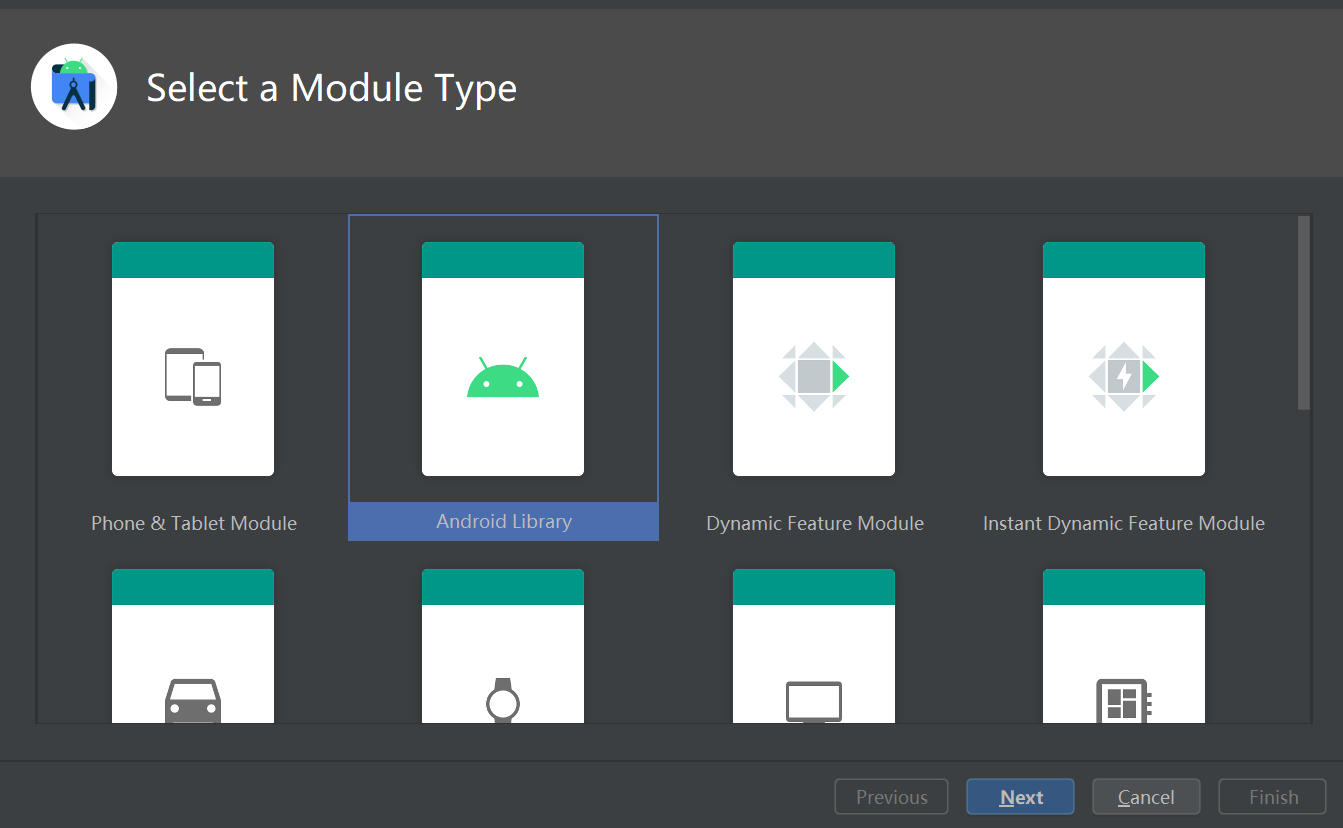The image size is (1343, 828).
Task: Click the Dynamic Feature Module label
Action: tap(815, 523)
